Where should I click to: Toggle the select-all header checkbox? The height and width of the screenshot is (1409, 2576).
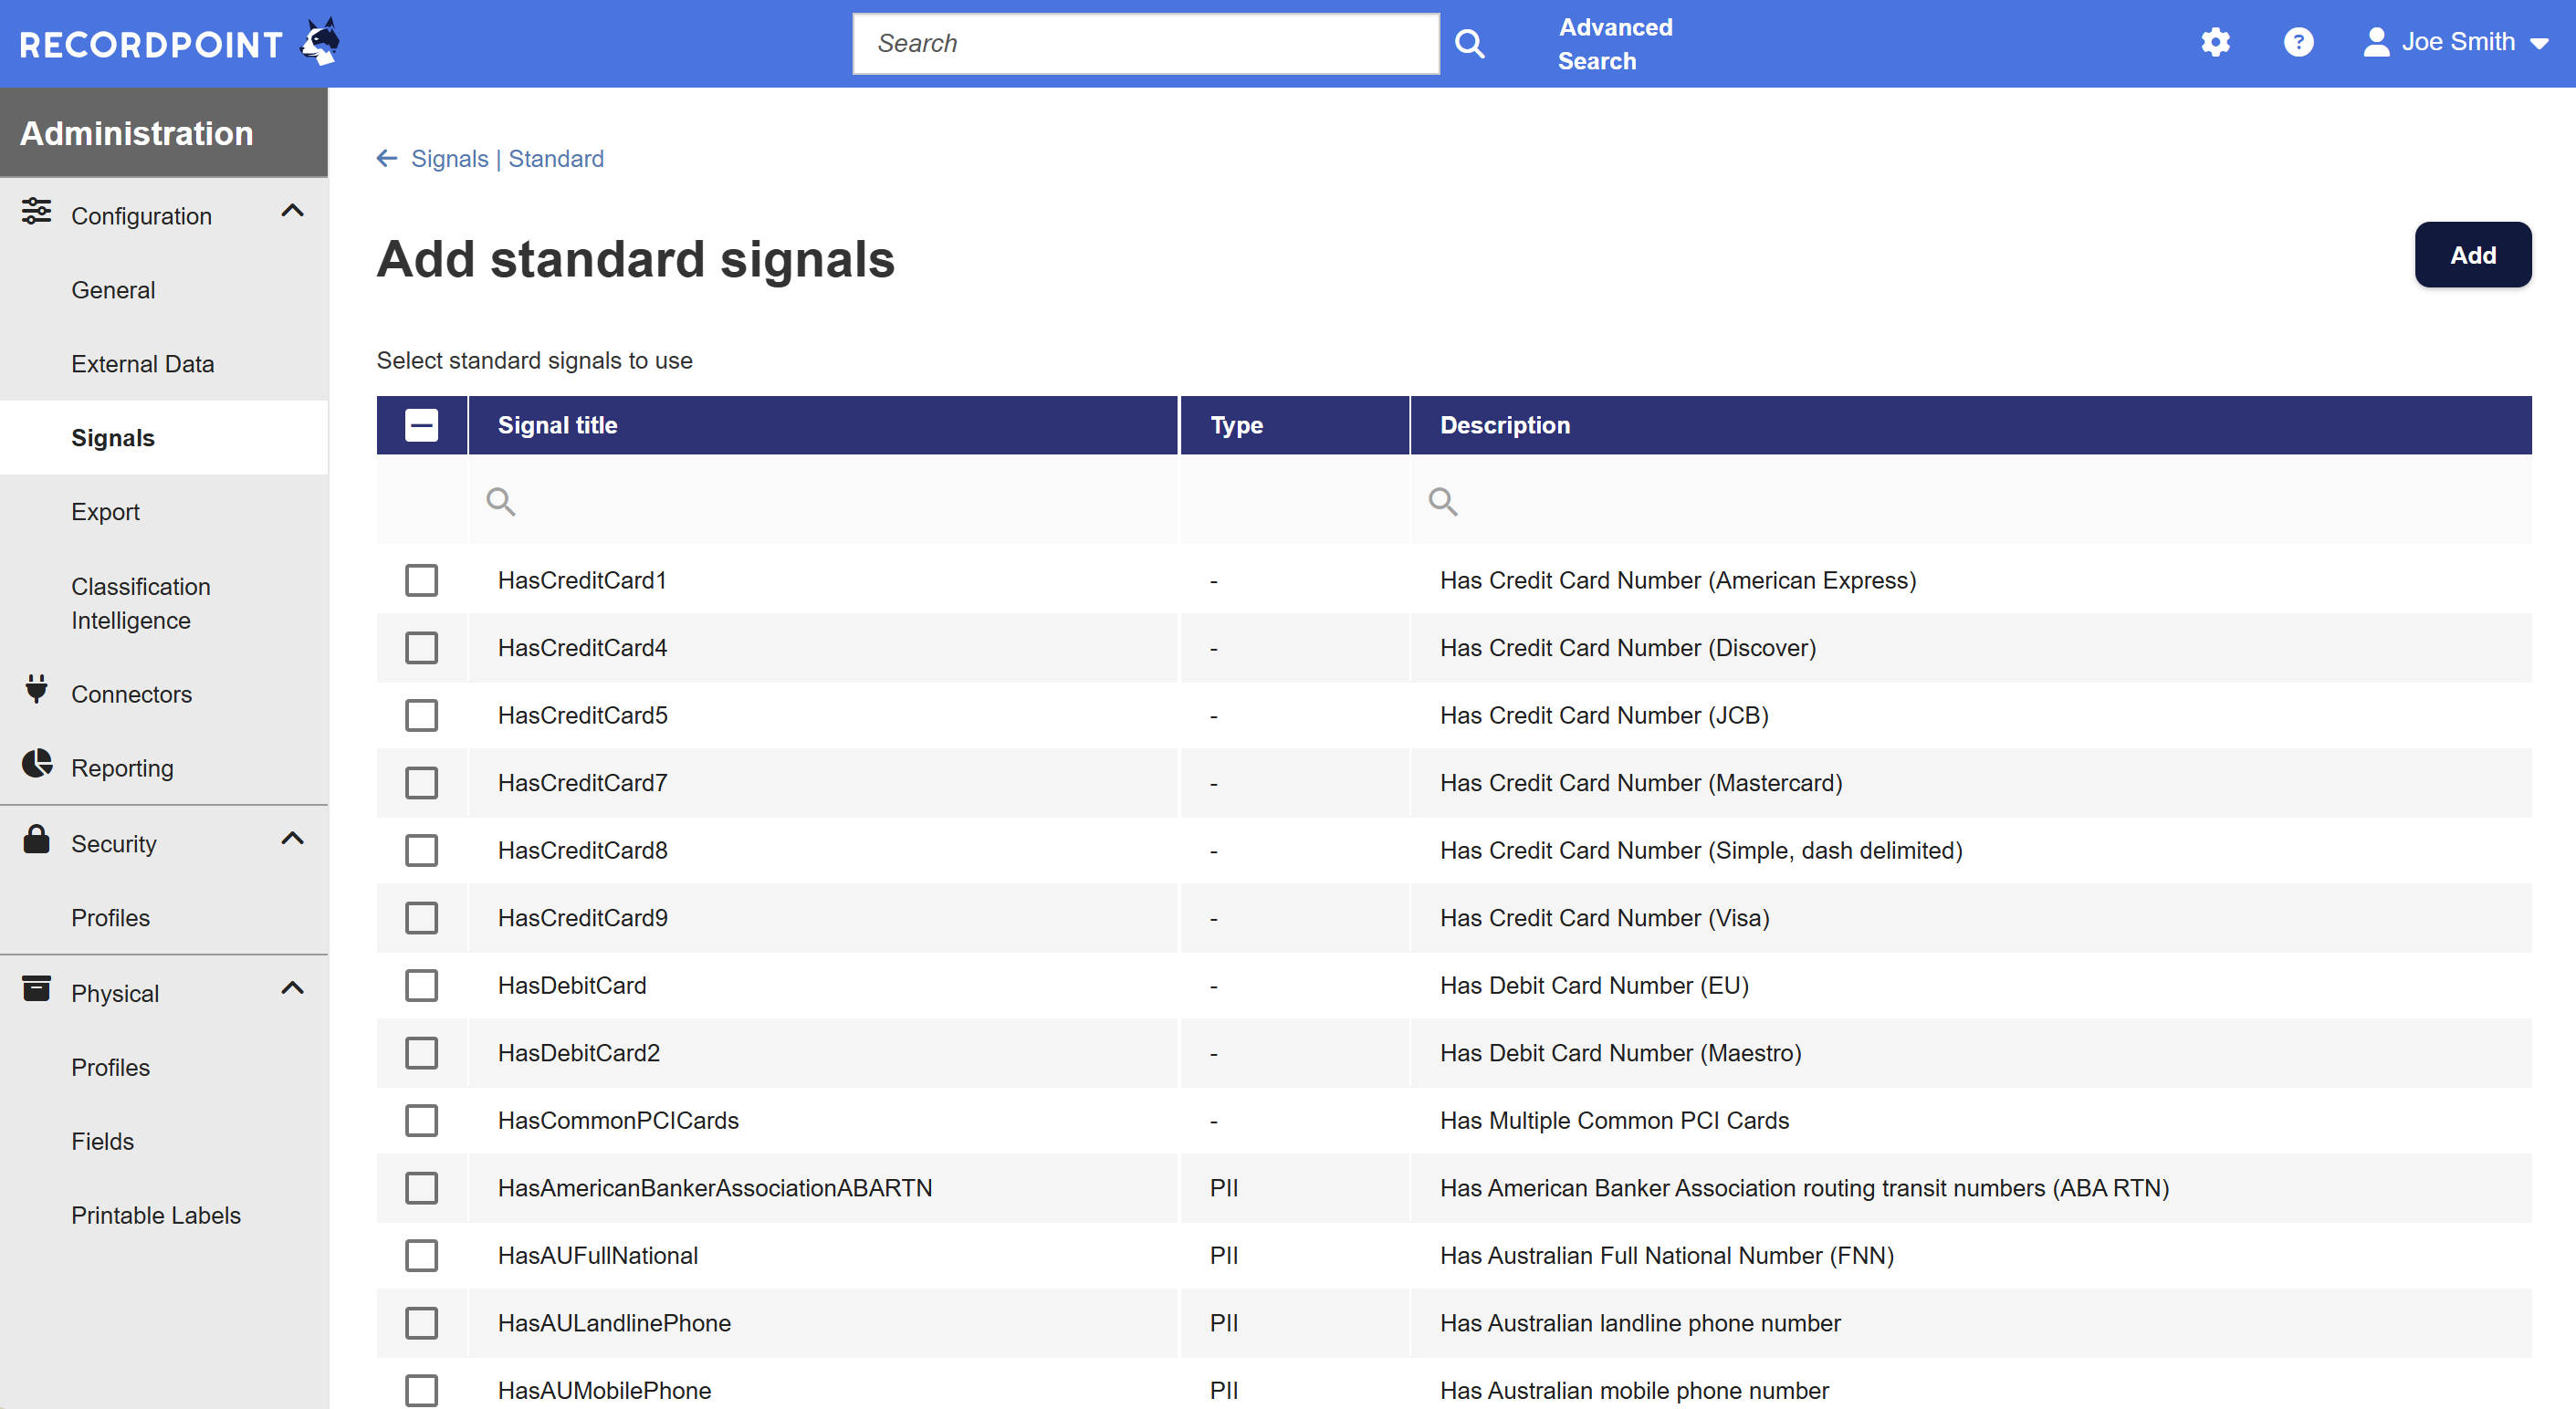coord(421,425)
